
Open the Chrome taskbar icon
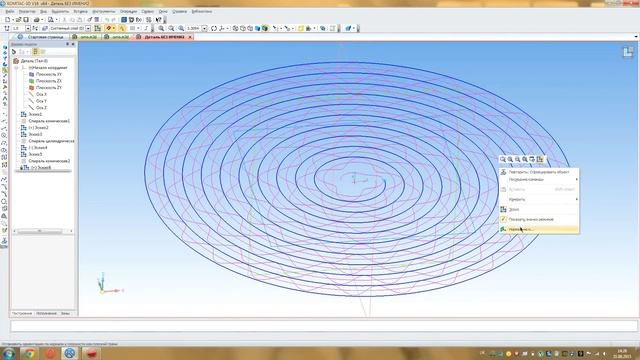pos(29,353)
